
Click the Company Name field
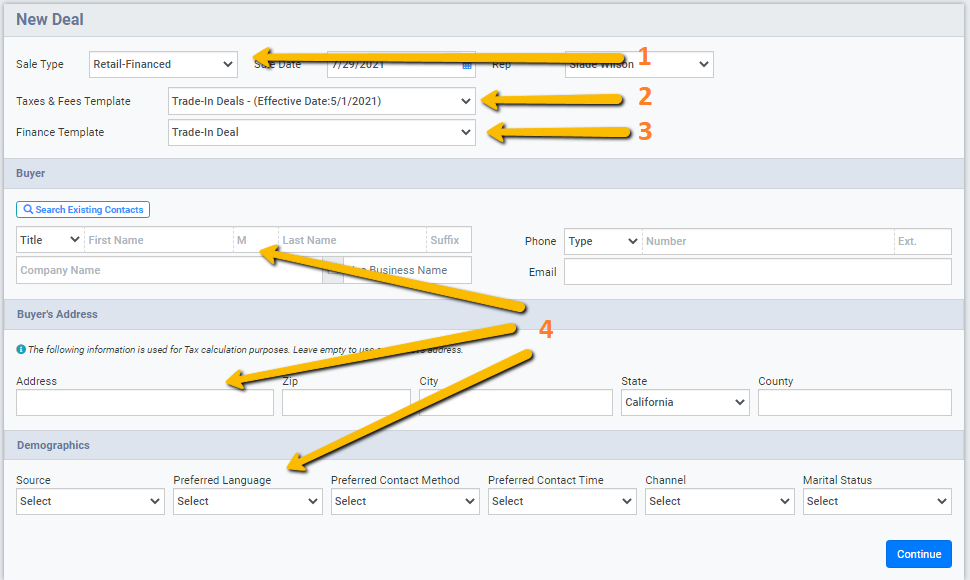[x=168, y=270]
